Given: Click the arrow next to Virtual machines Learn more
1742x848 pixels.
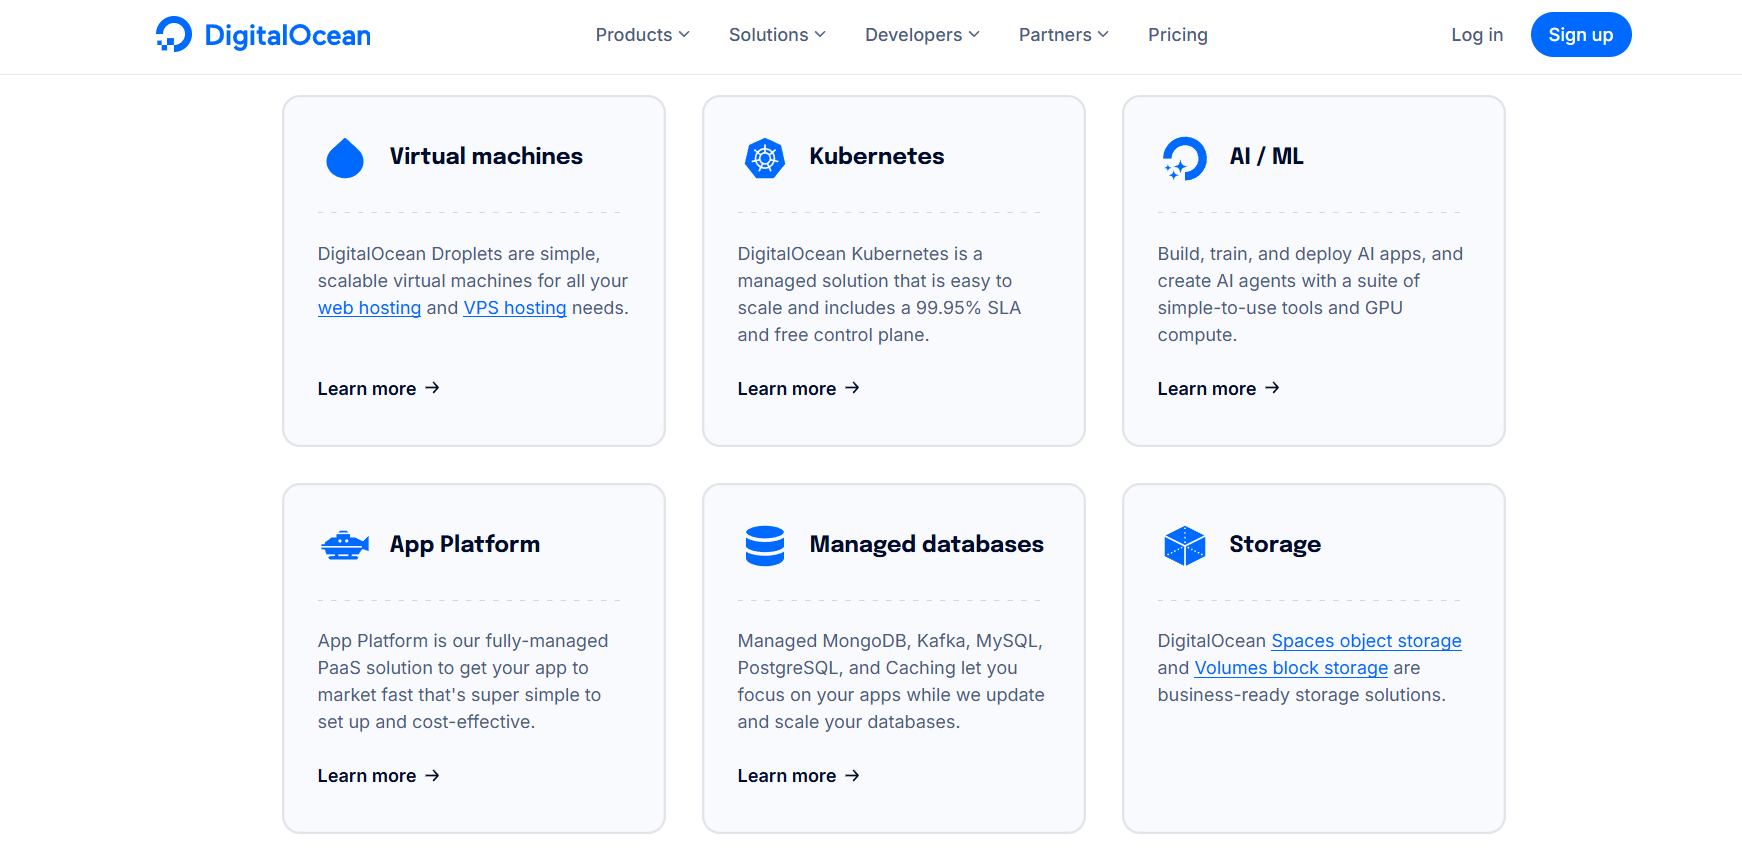Looking at the screenshot, I should tap(432, 388).
